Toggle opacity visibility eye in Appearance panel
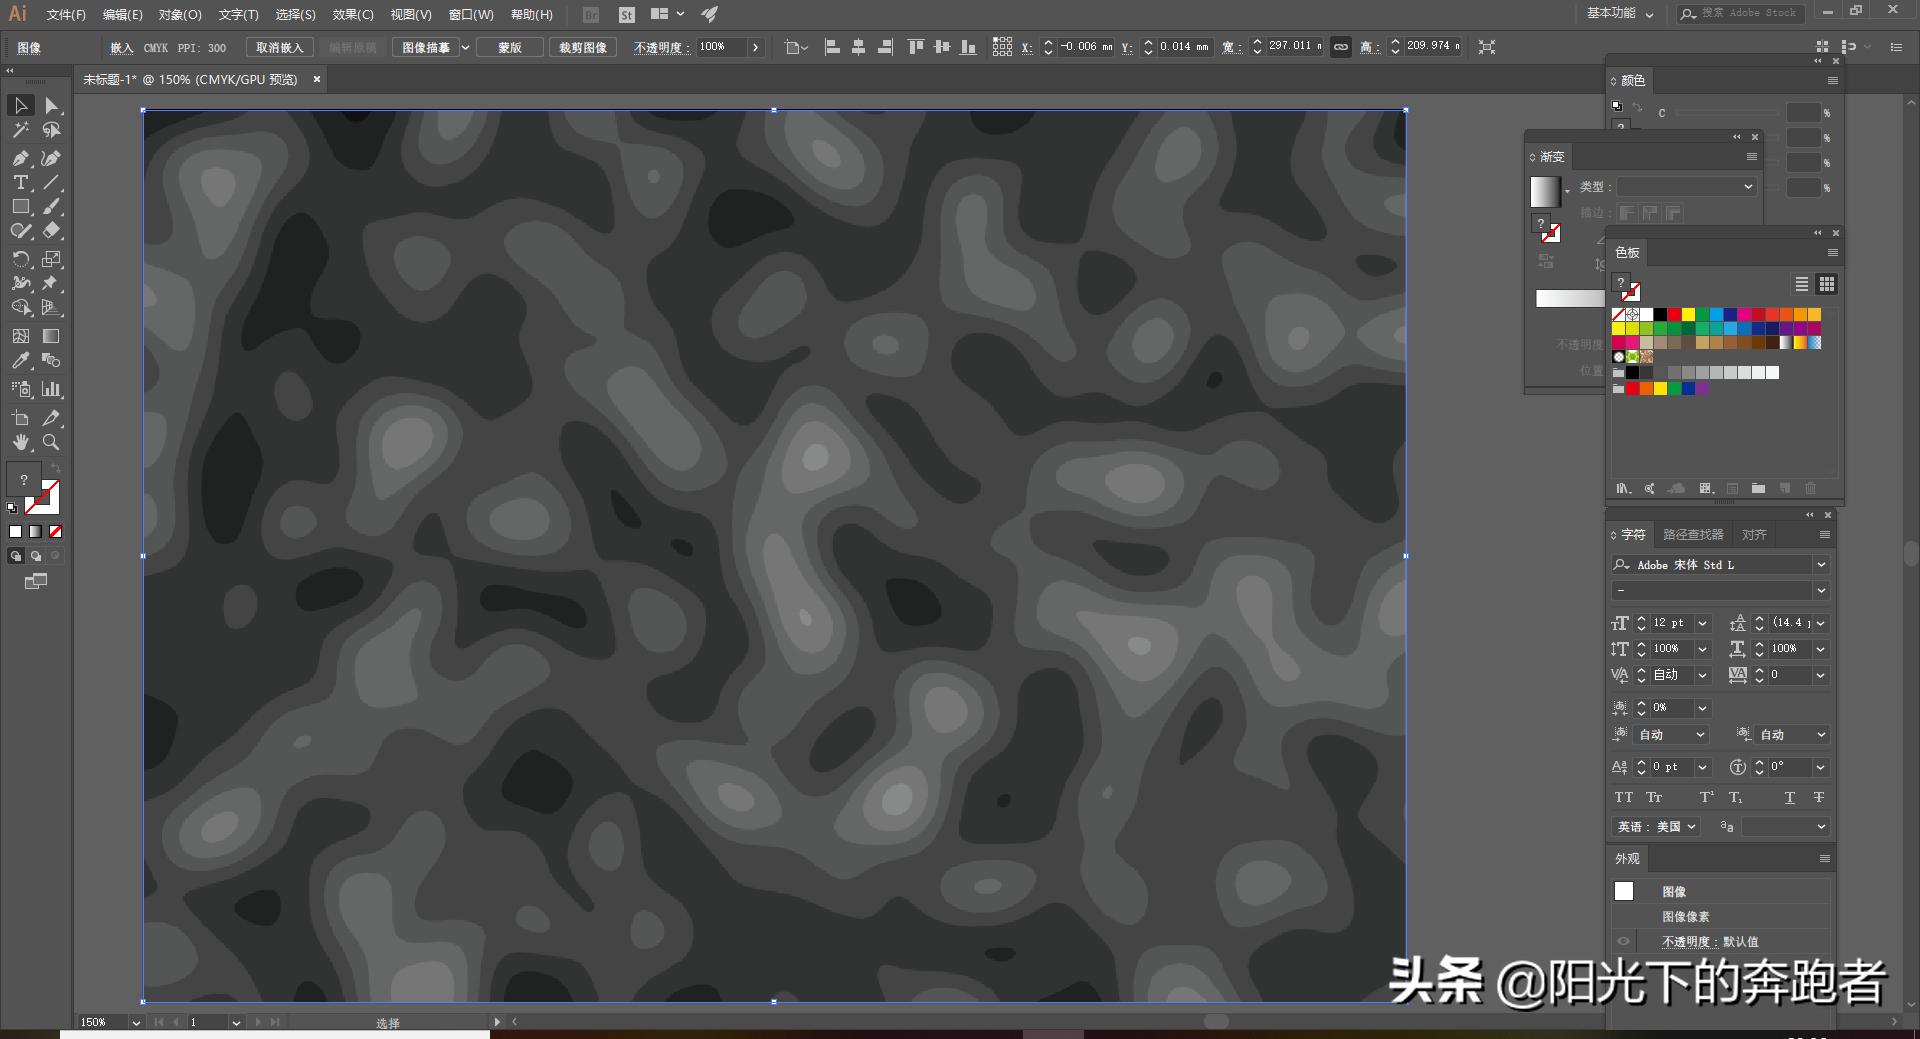Screen dimensions: 1920x1039 [1623, 941]
